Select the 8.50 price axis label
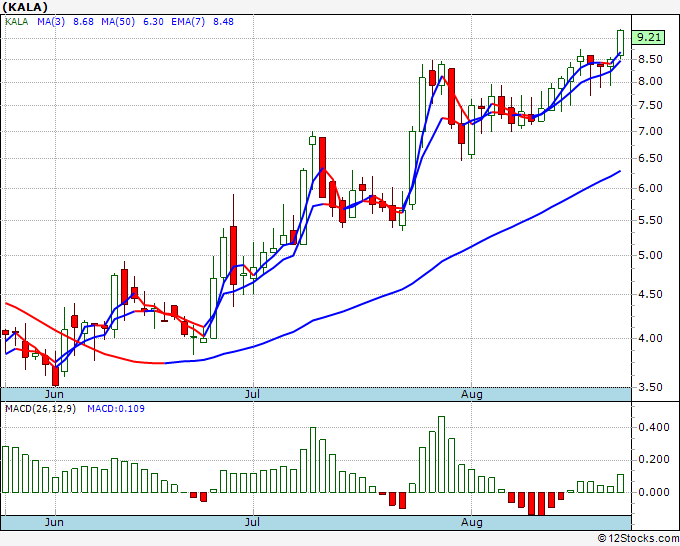 click(650, 59)
